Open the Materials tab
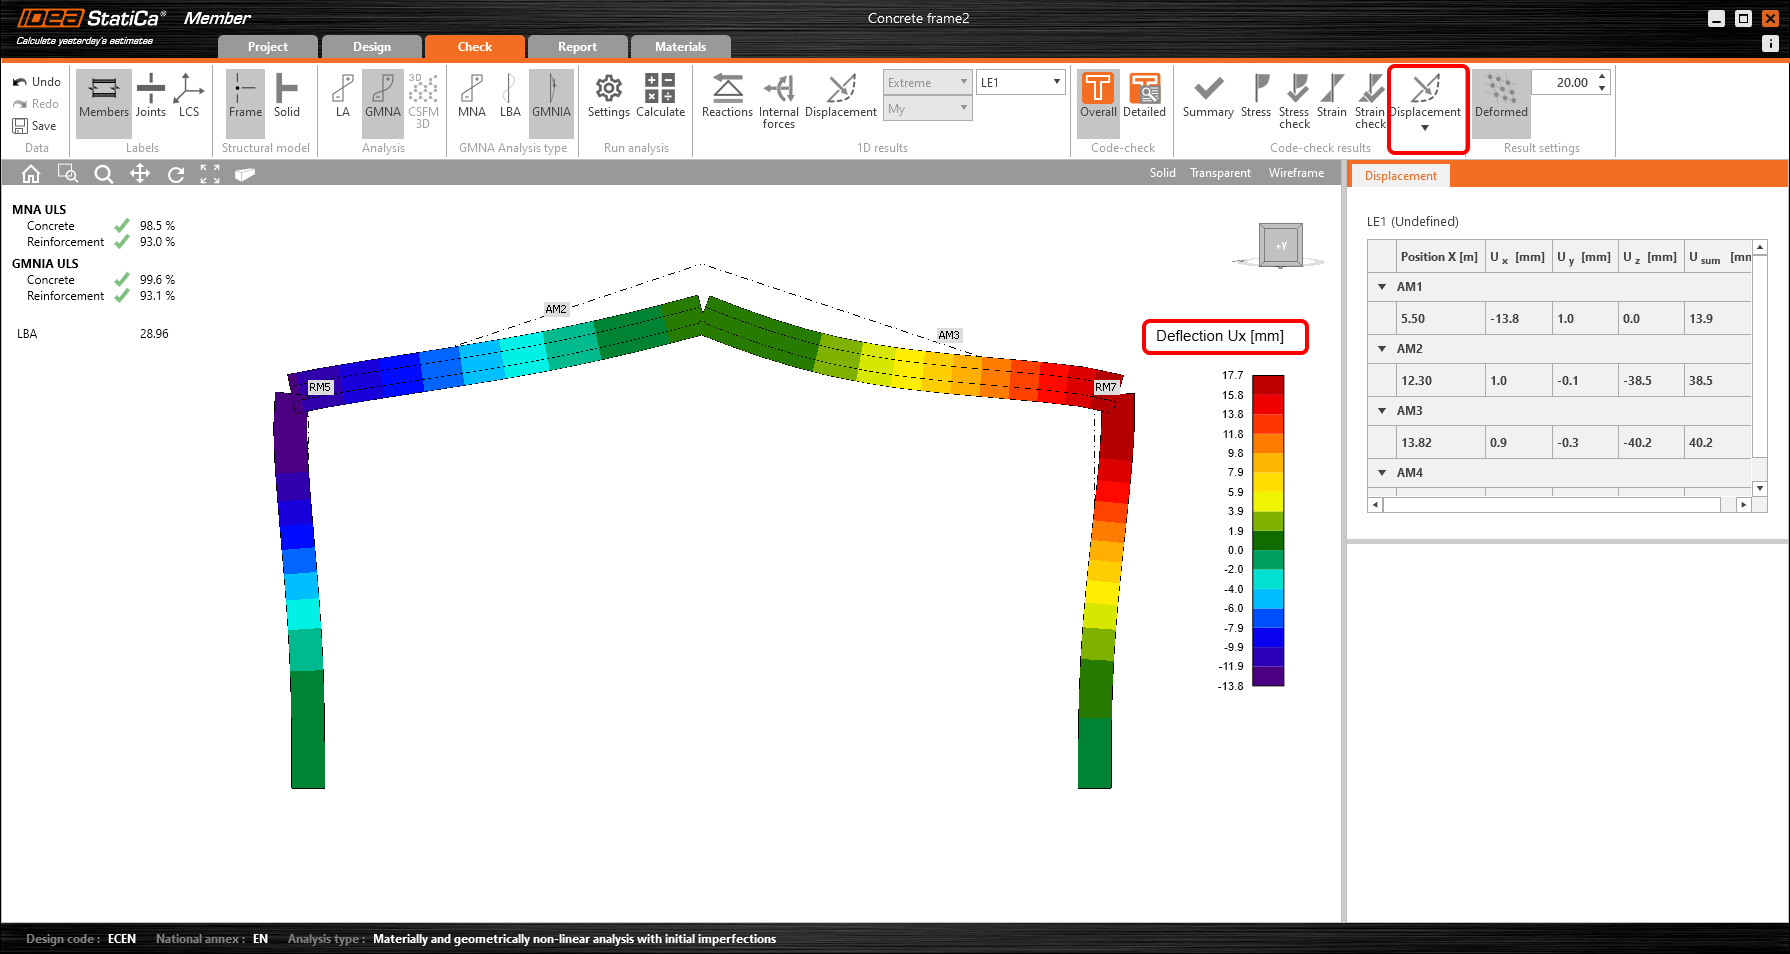1790x954 pixels. (x=680, y=47)
